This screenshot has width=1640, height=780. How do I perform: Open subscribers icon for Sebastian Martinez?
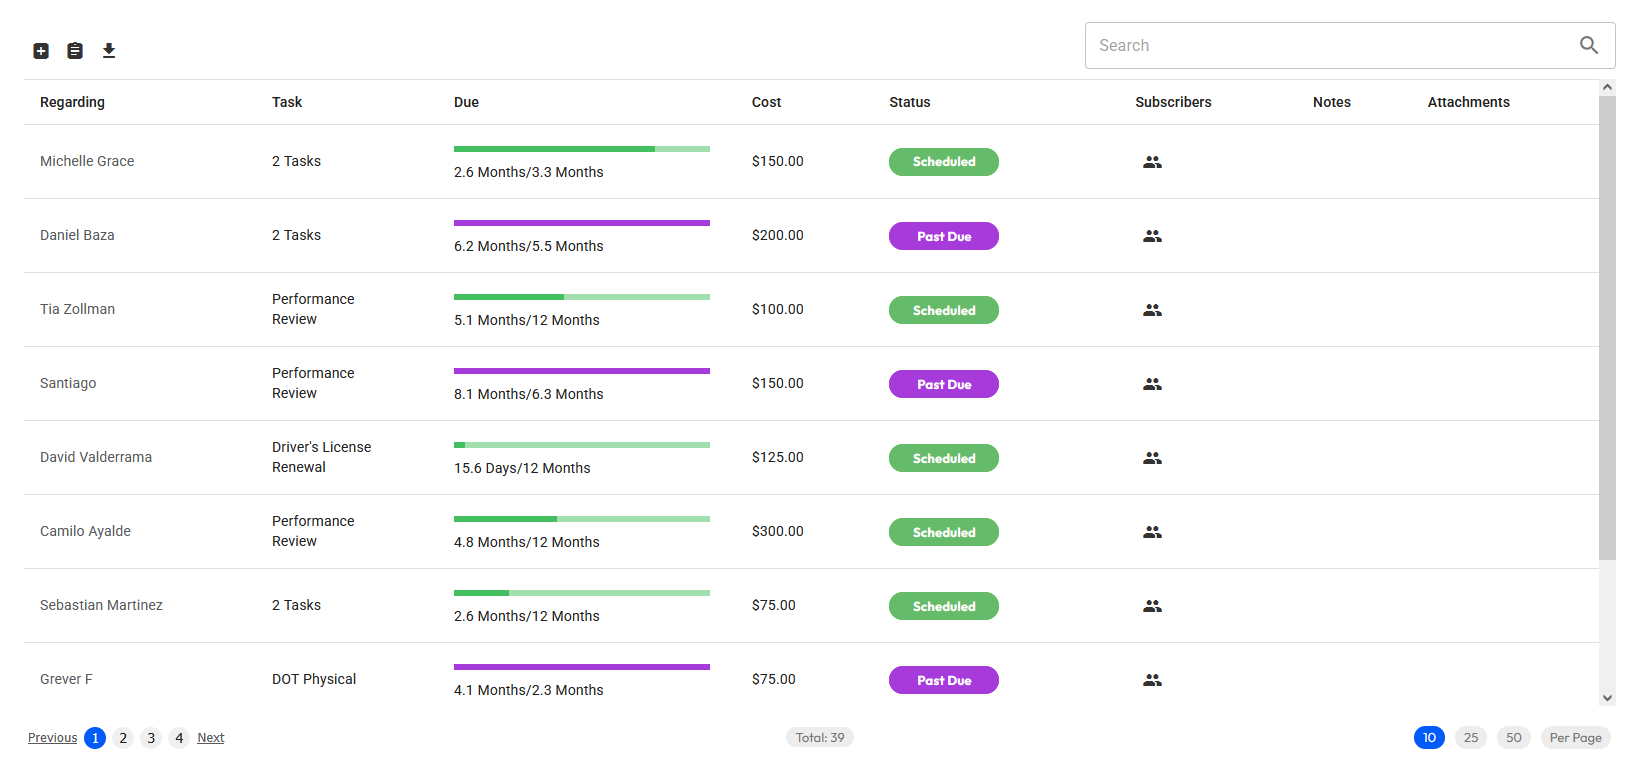(1153, 606)
